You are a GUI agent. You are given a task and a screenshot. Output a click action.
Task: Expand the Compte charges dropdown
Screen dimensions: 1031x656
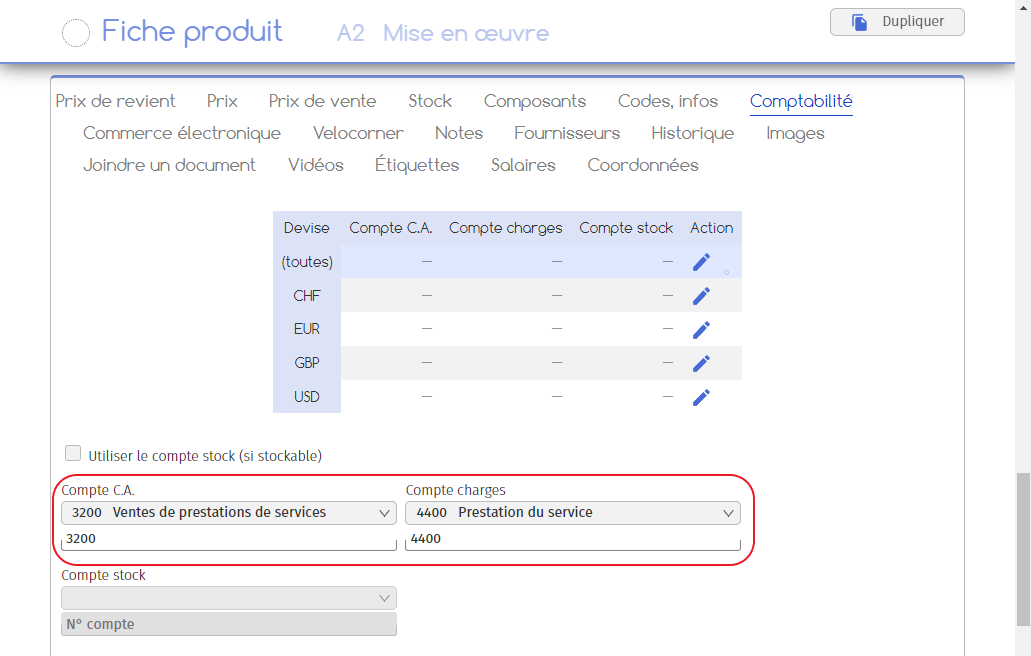click(x=573, y=513)
